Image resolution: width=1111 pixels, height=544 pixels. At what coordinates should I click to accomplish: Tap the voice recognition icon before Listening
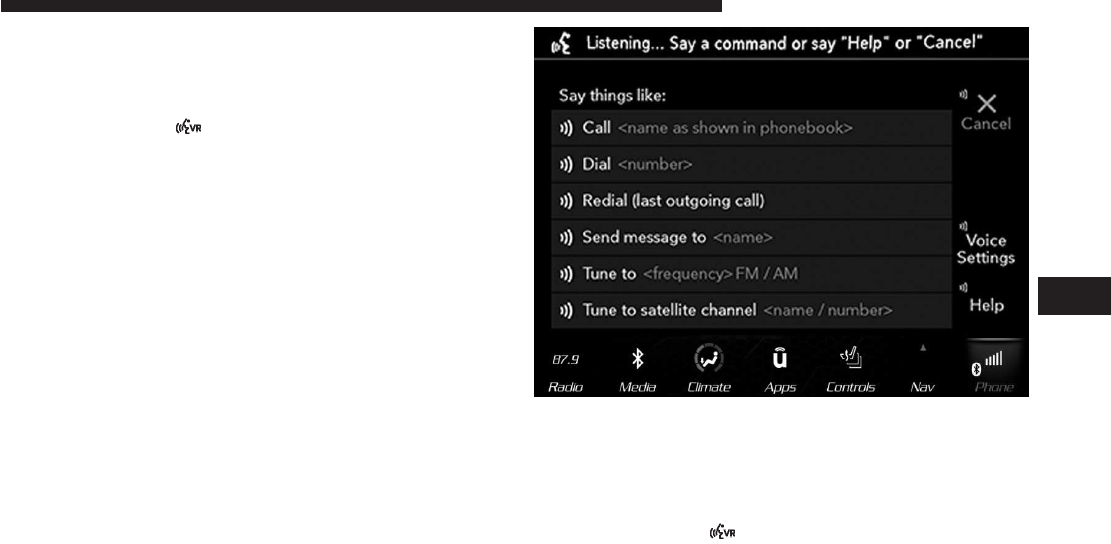[561, 43]
